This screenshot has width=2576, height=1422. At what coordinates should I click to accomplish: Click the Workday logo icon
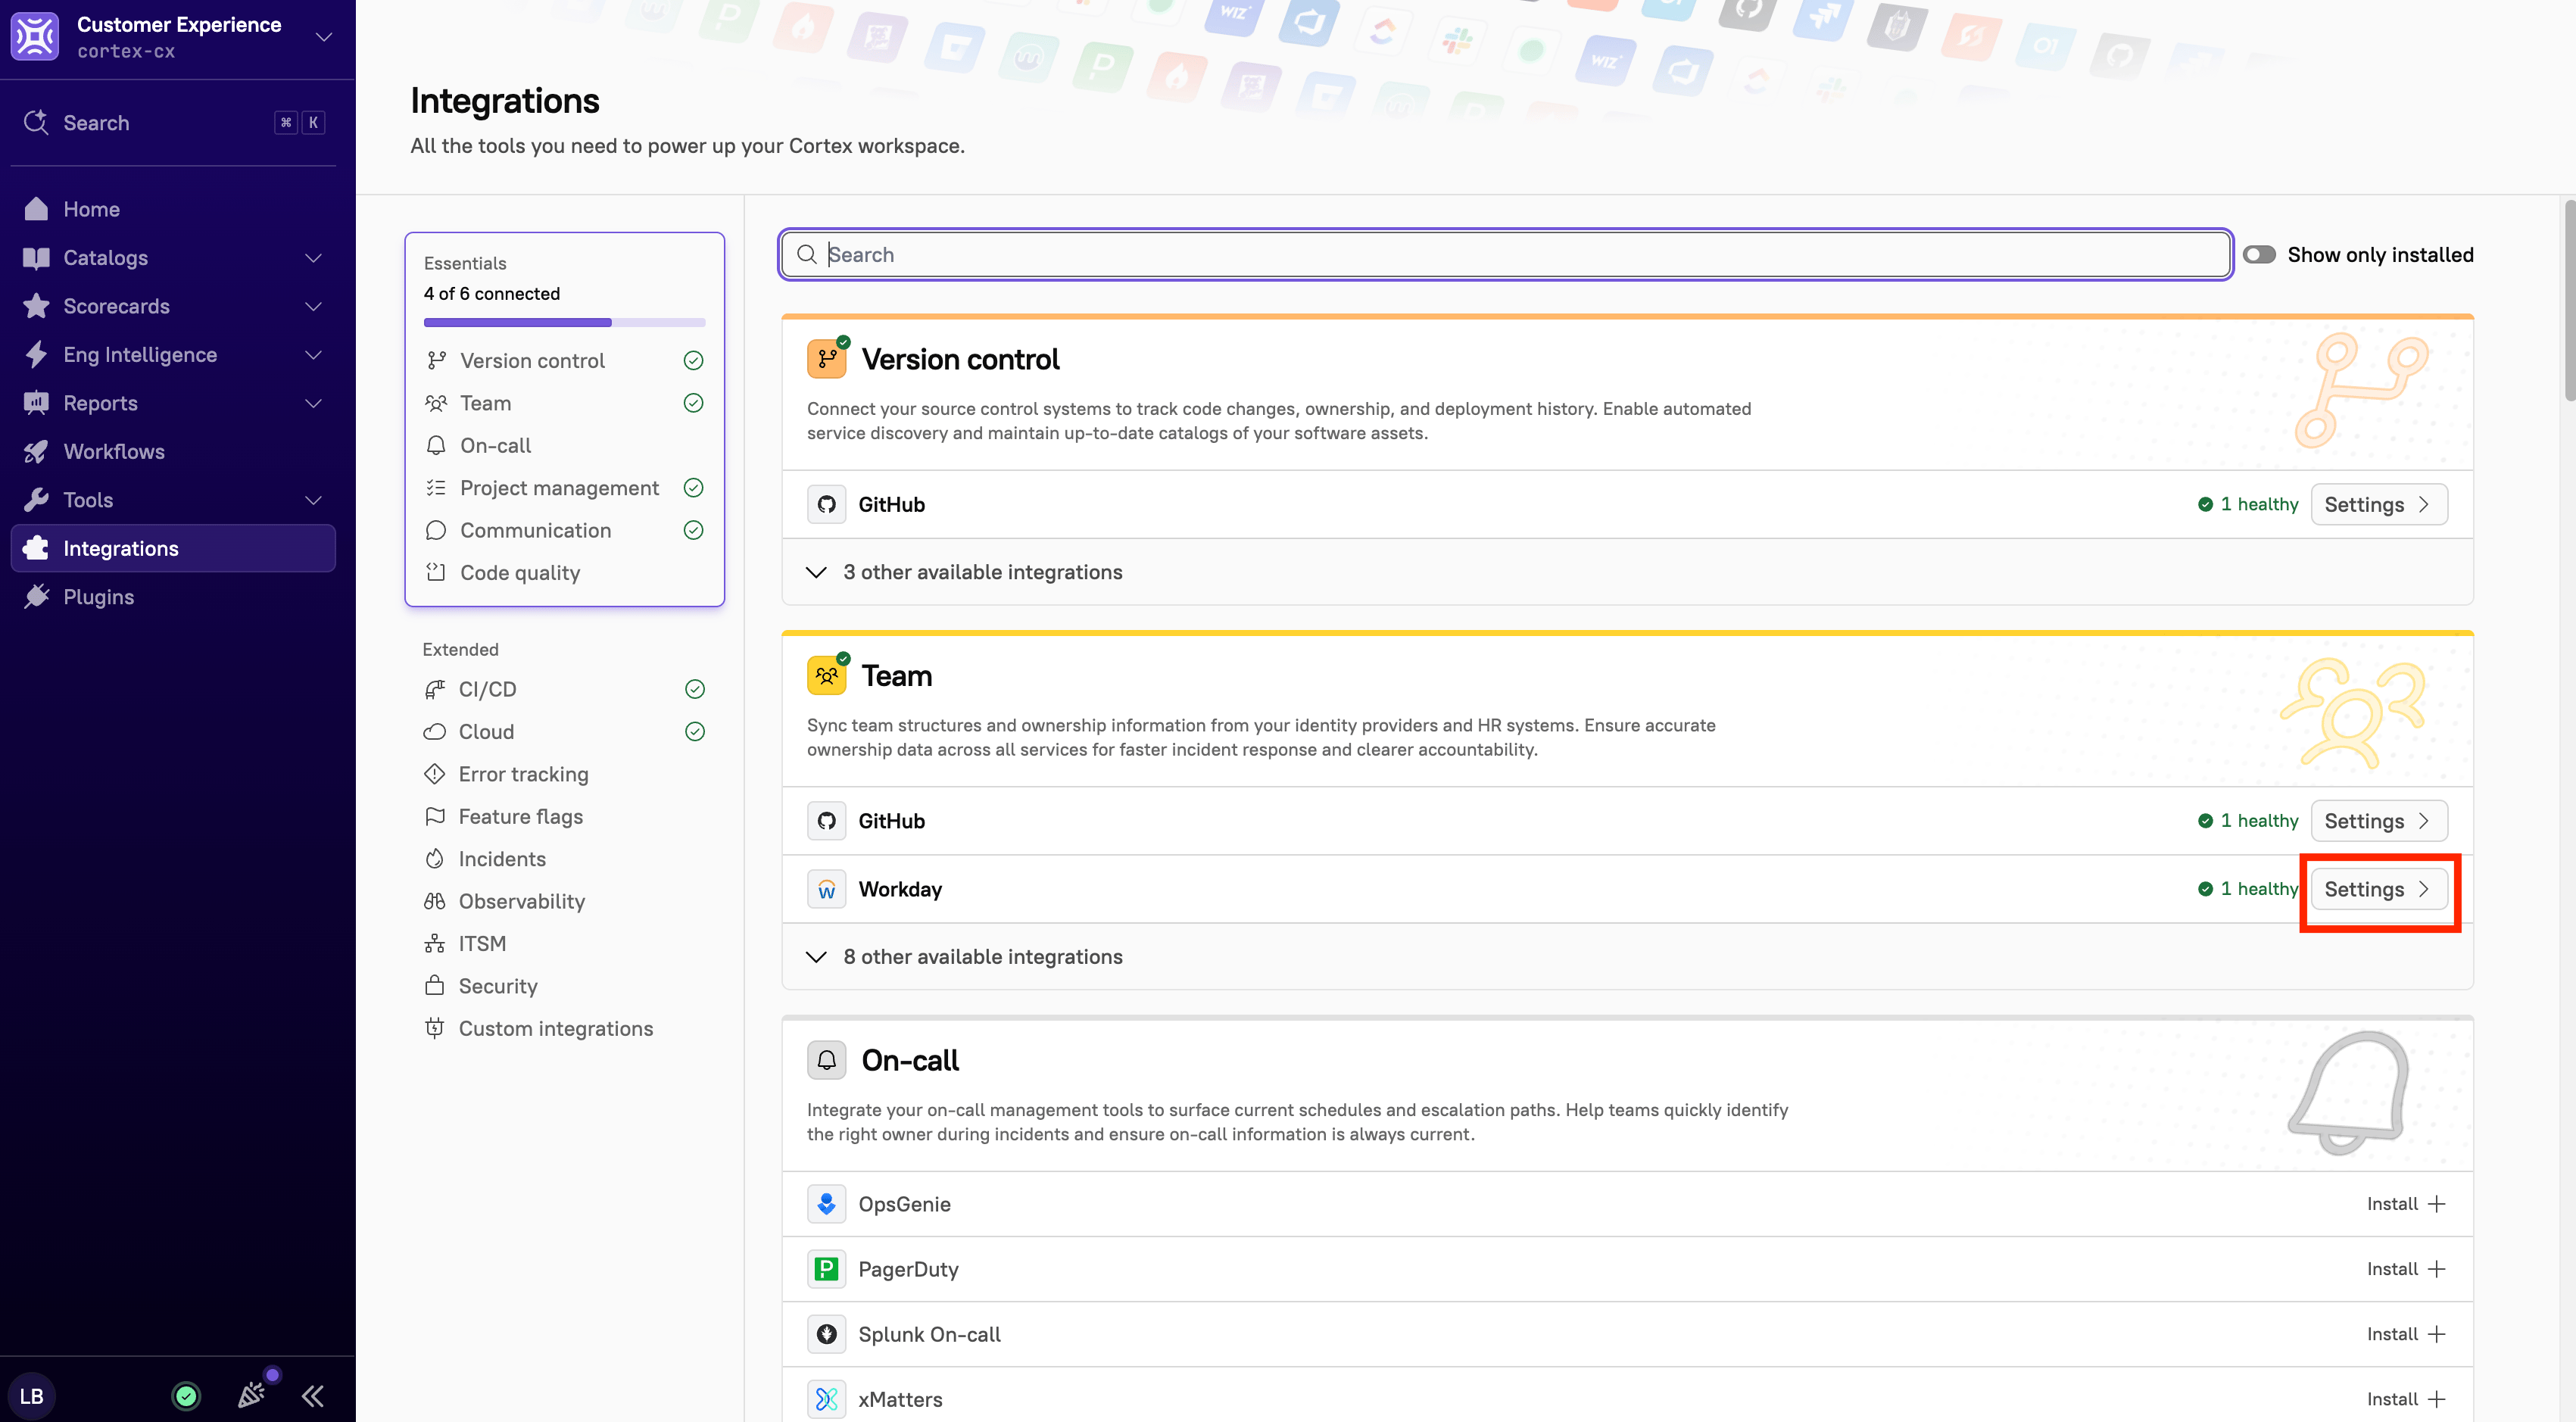[x=826, y=889]
